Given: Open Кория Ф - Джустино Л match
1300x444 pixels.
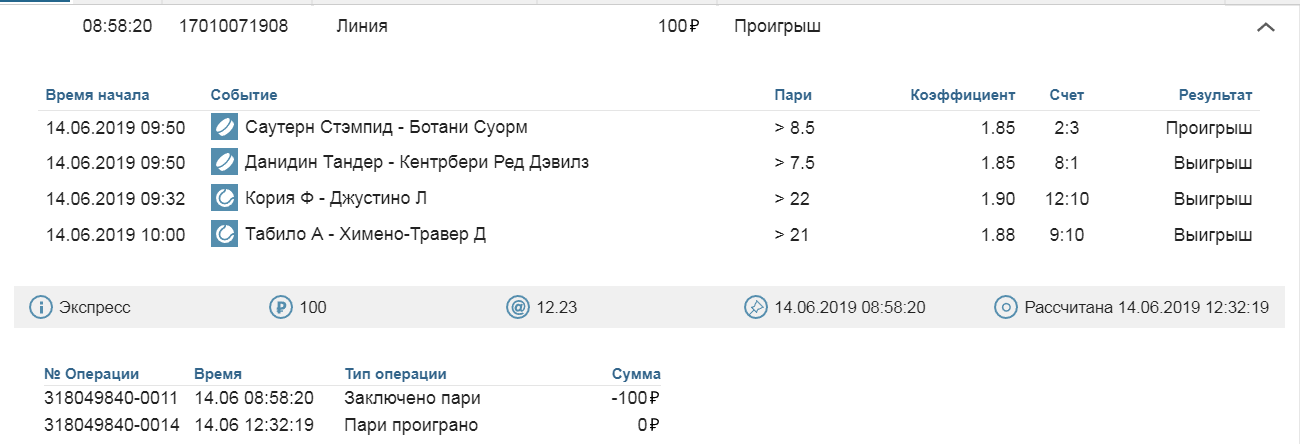Looking at the screenshot, I should [x=336, y=198].
